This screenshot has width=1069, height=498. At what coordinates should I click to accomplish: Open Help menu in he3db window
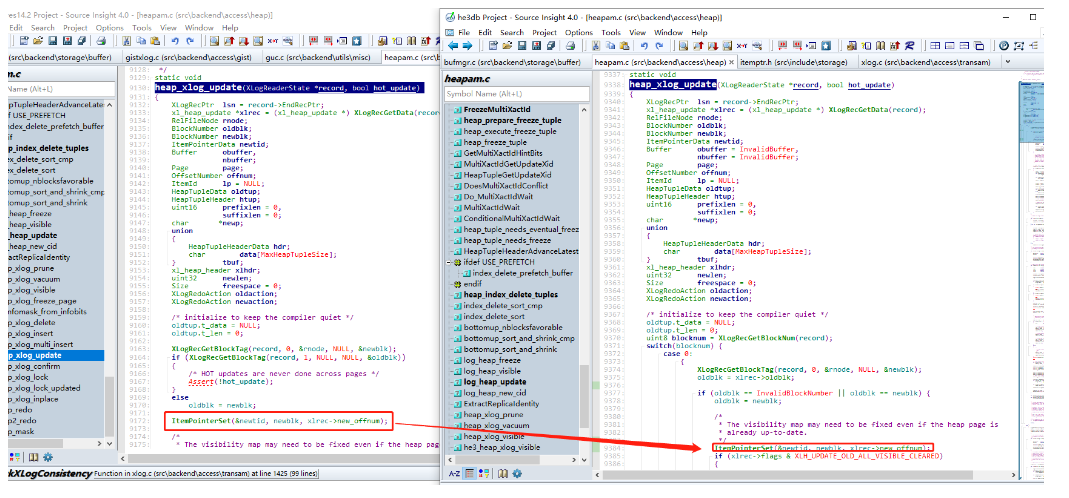[699, 32]
